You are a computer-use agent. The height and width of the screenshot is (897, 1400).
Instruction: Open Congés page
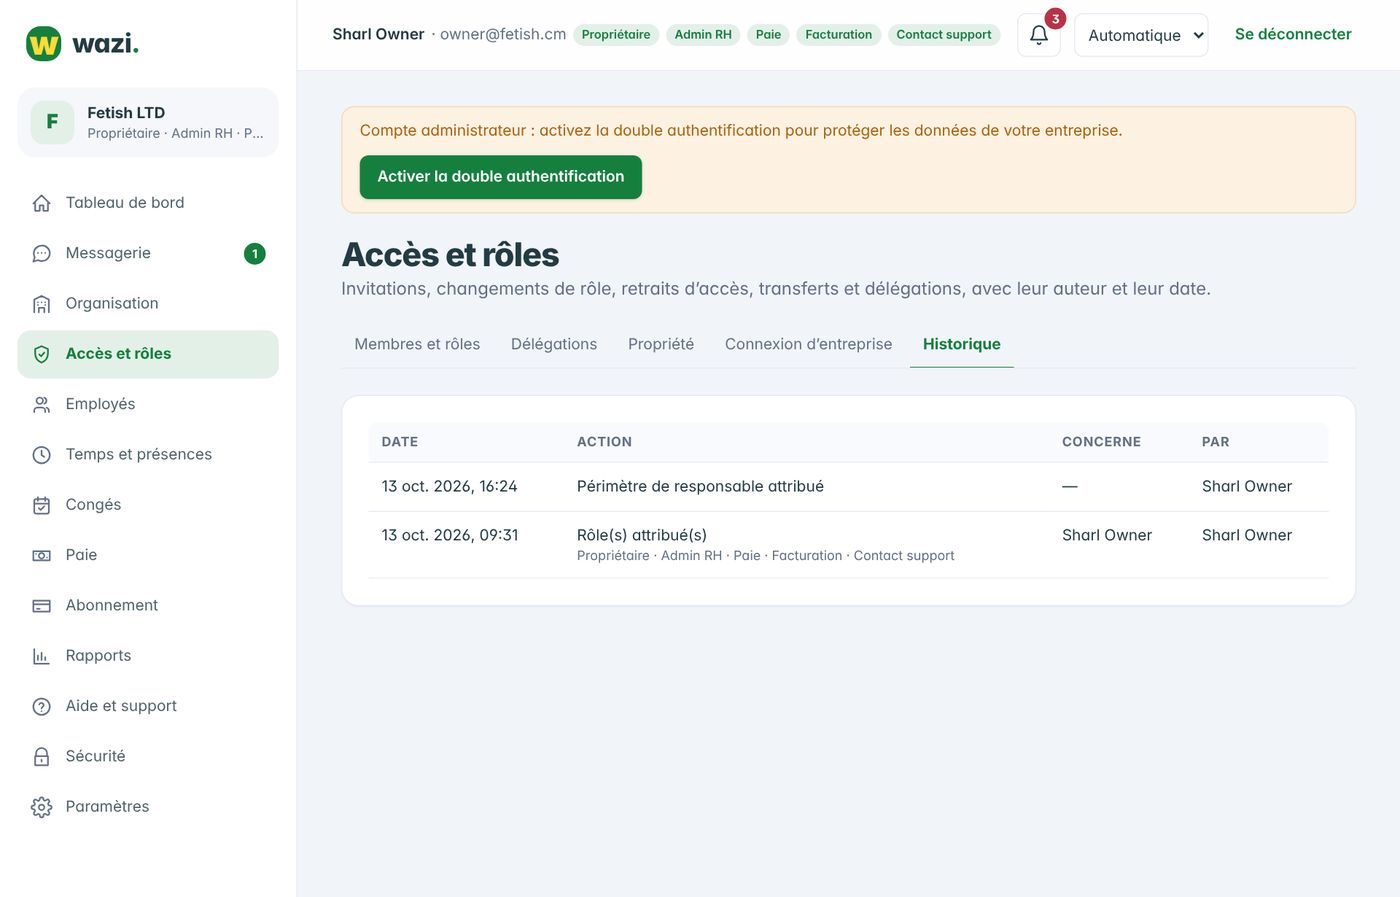click(x=148, y=505)
